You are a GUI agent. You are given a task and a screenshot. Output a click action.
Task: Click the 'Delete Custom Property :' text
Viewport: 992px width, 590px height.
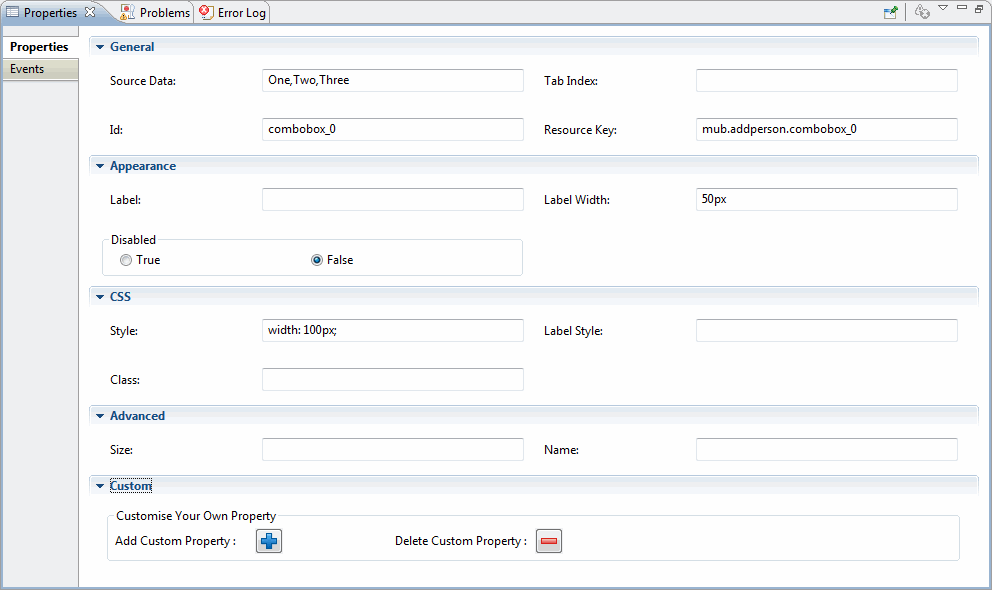coord(461,541)
